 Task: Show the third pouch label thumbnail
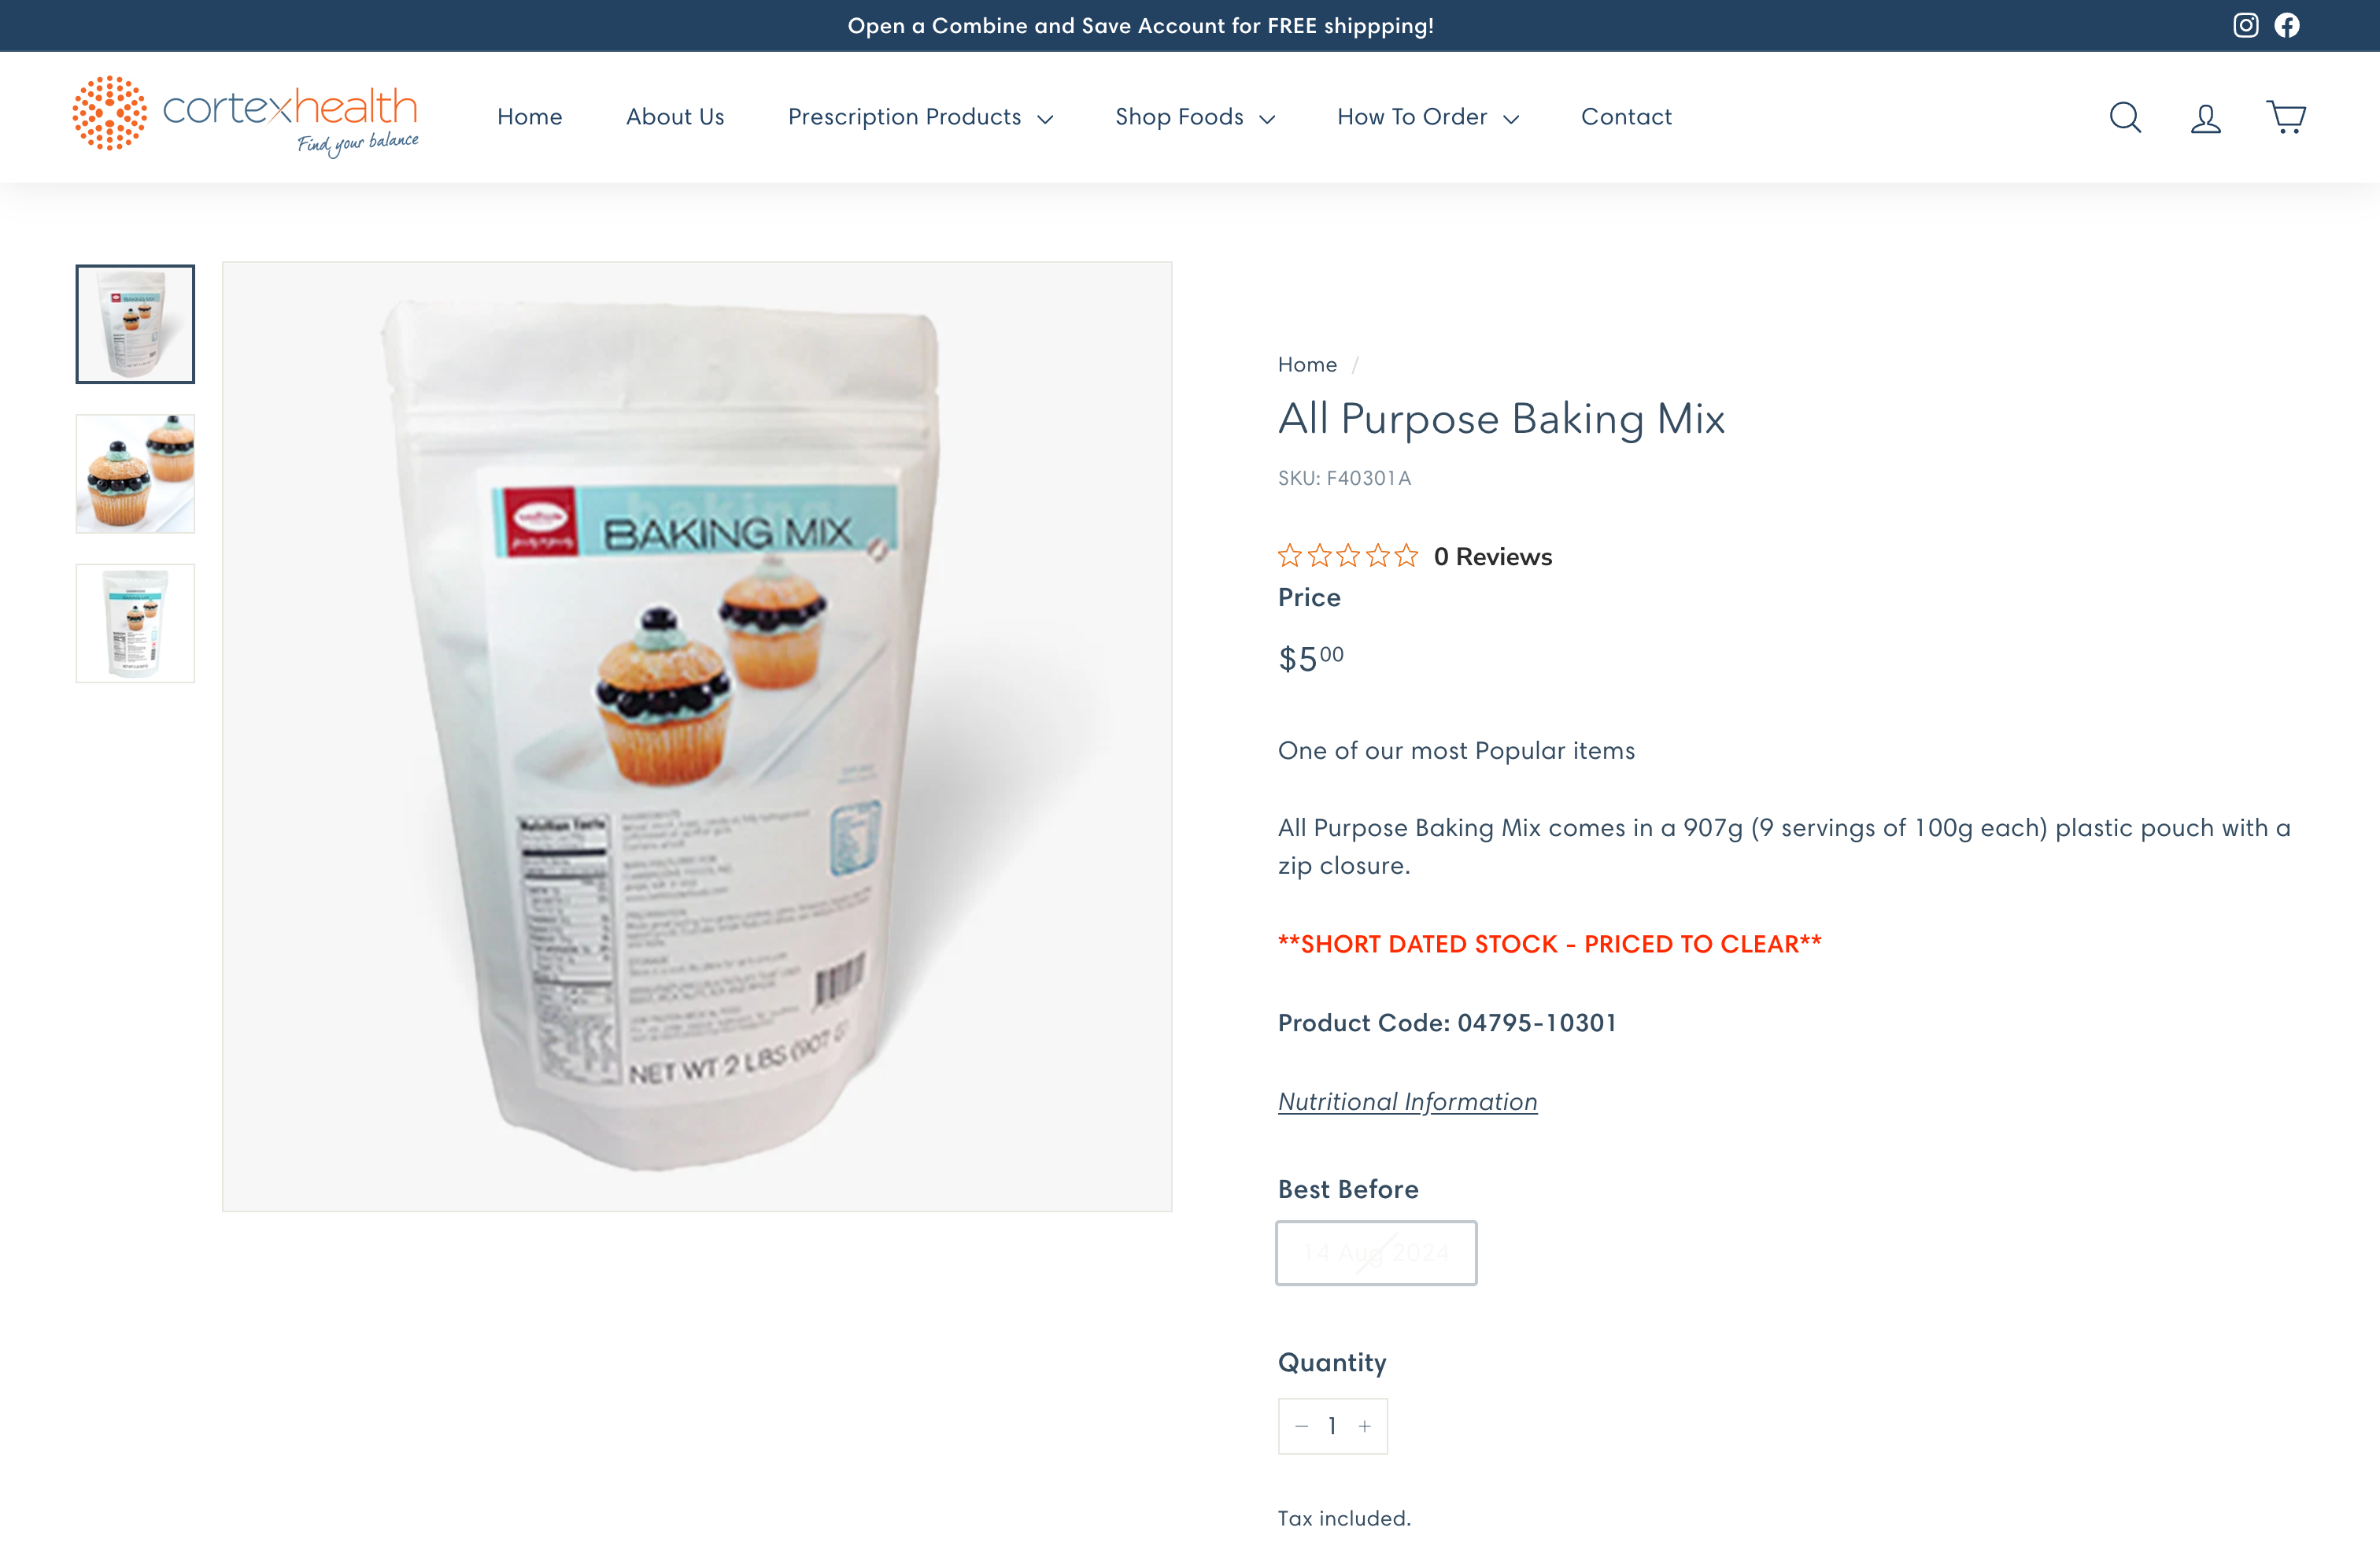[135, 623]
